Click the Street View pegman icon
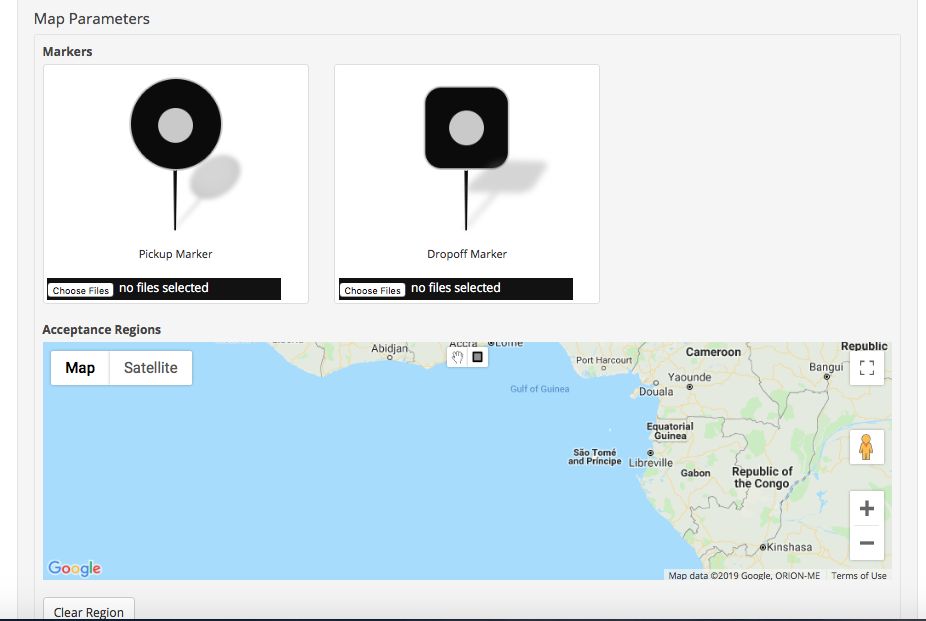The width and height of the screenshot is (926, 621). (866, 447)
